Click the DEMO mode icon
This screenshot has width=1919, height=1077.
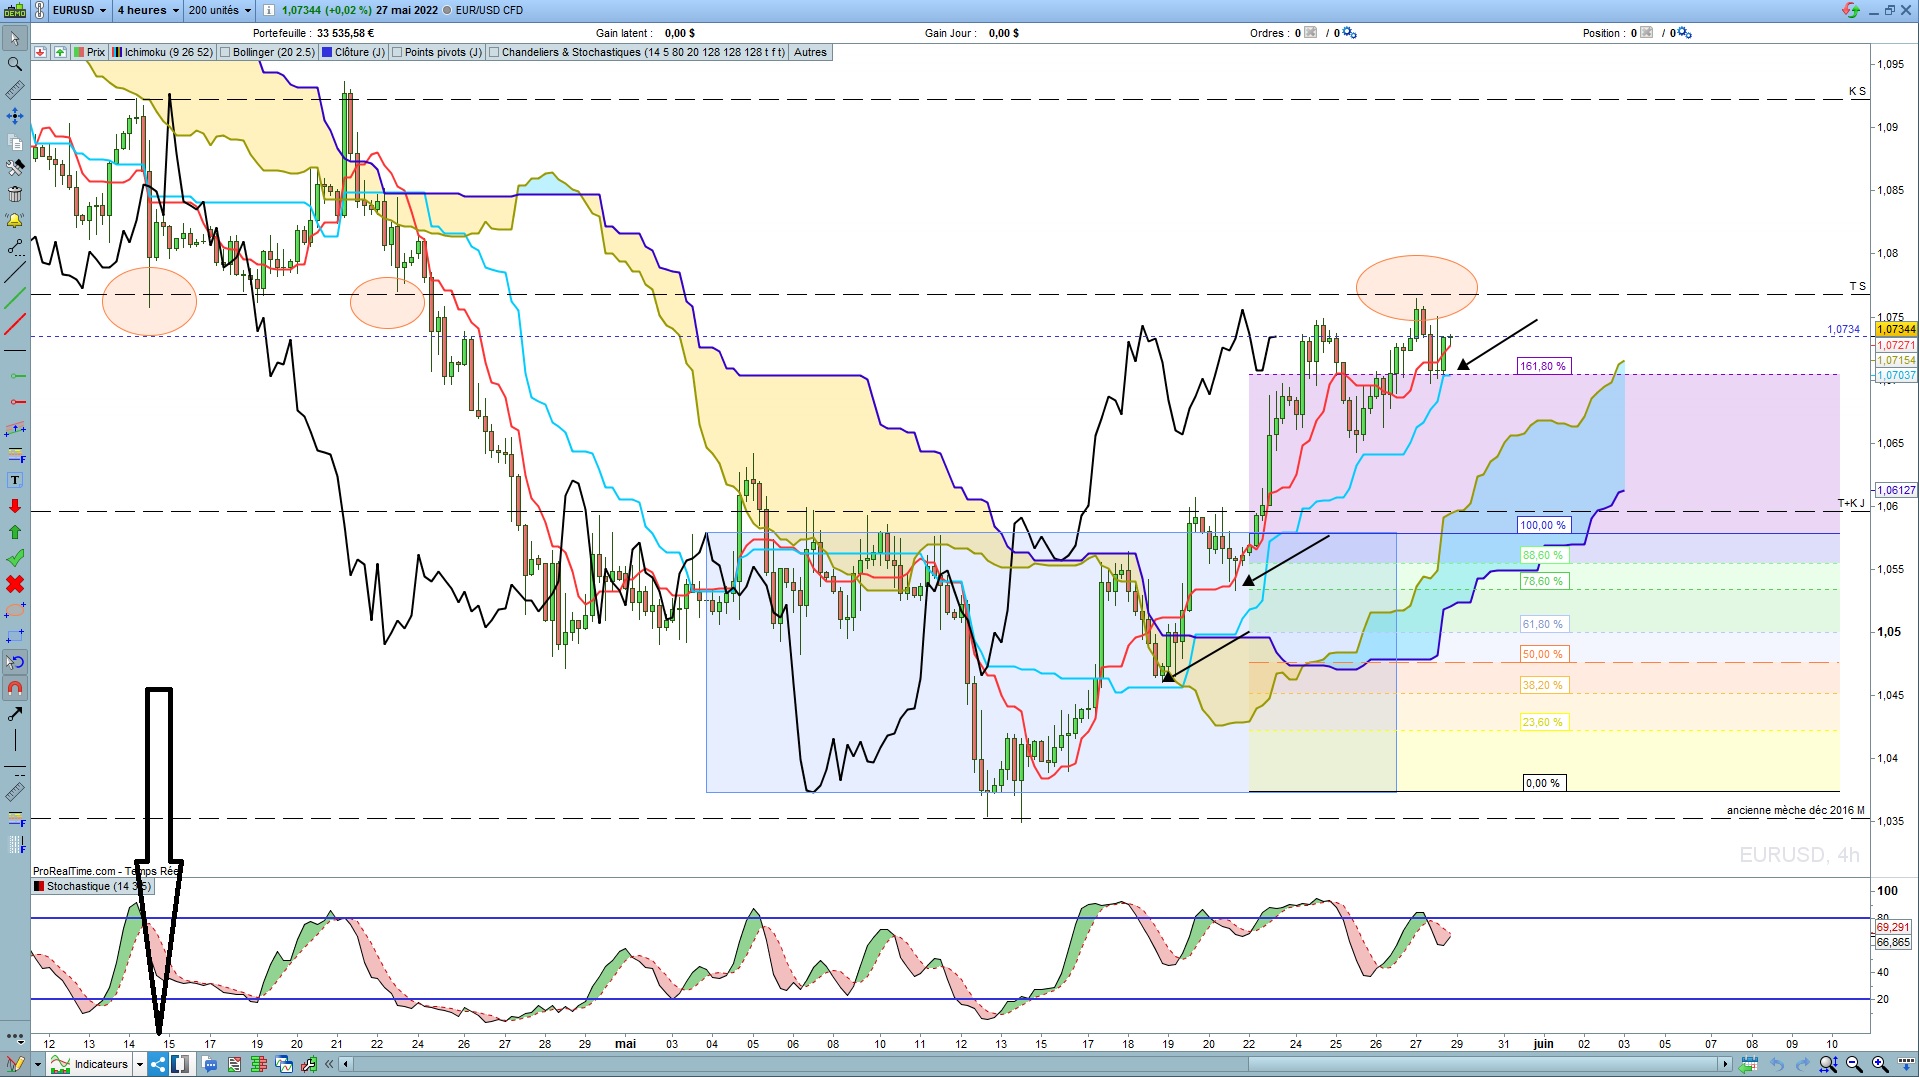pos(15,10)
